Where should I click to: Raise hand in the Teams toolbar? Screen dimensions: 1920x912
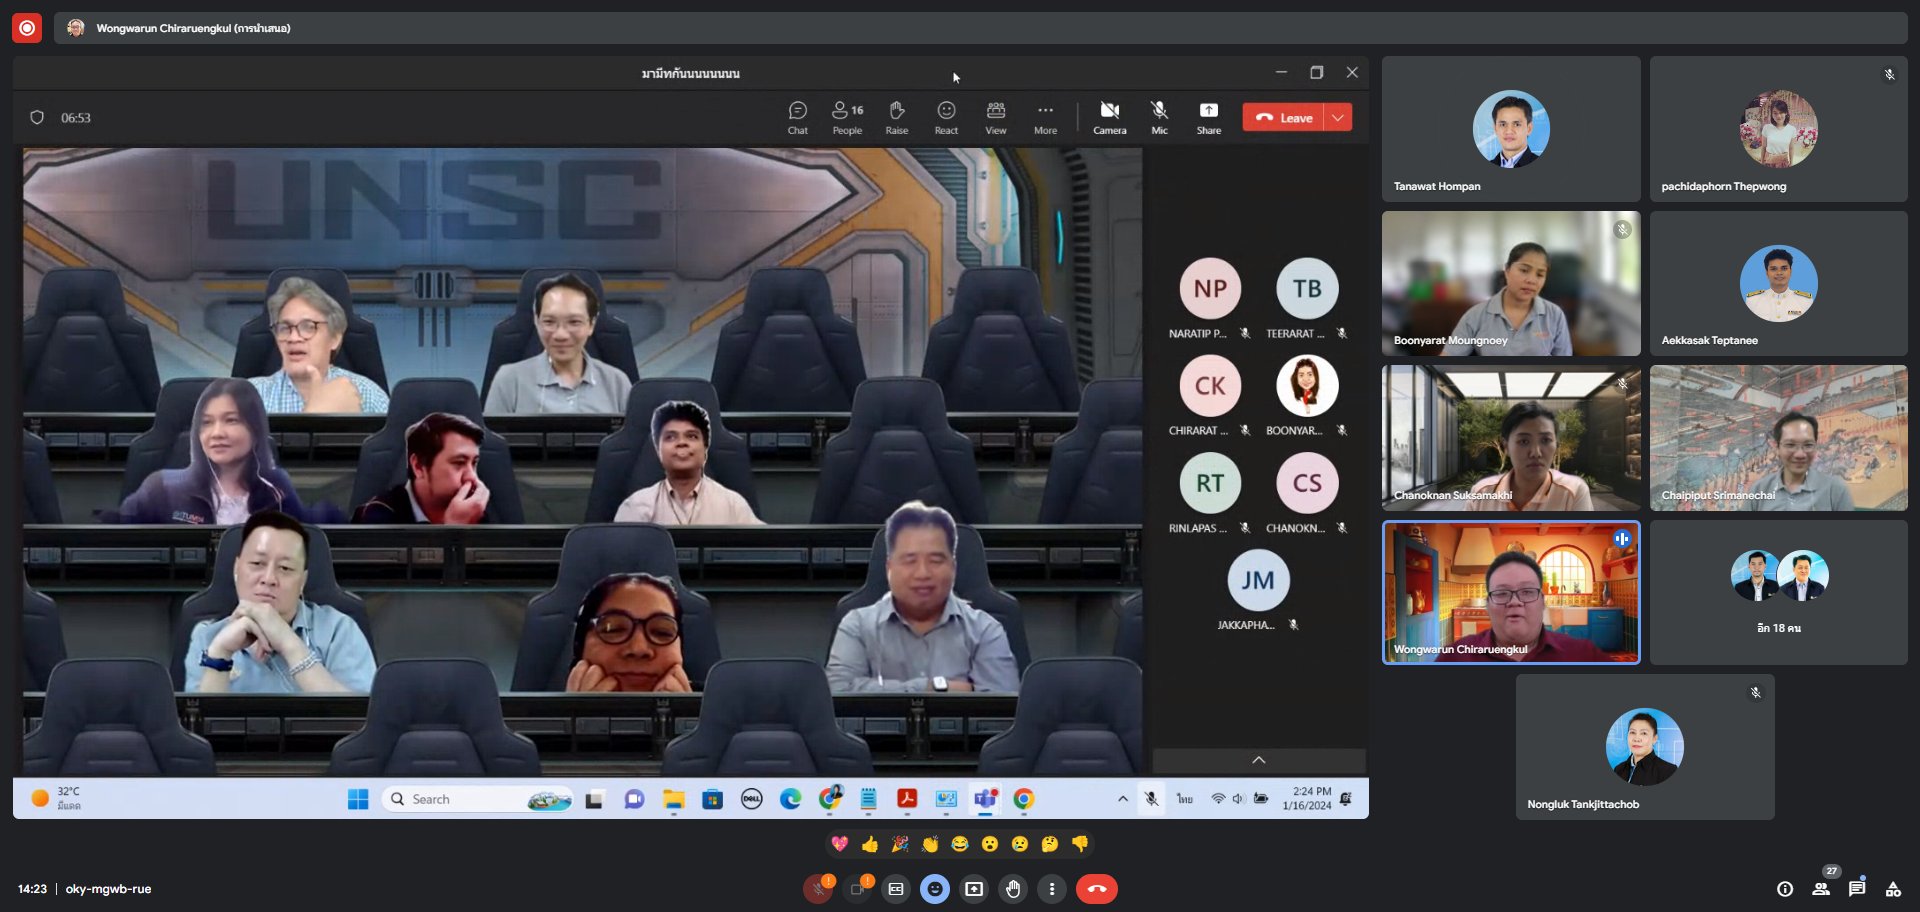(897, 117)
